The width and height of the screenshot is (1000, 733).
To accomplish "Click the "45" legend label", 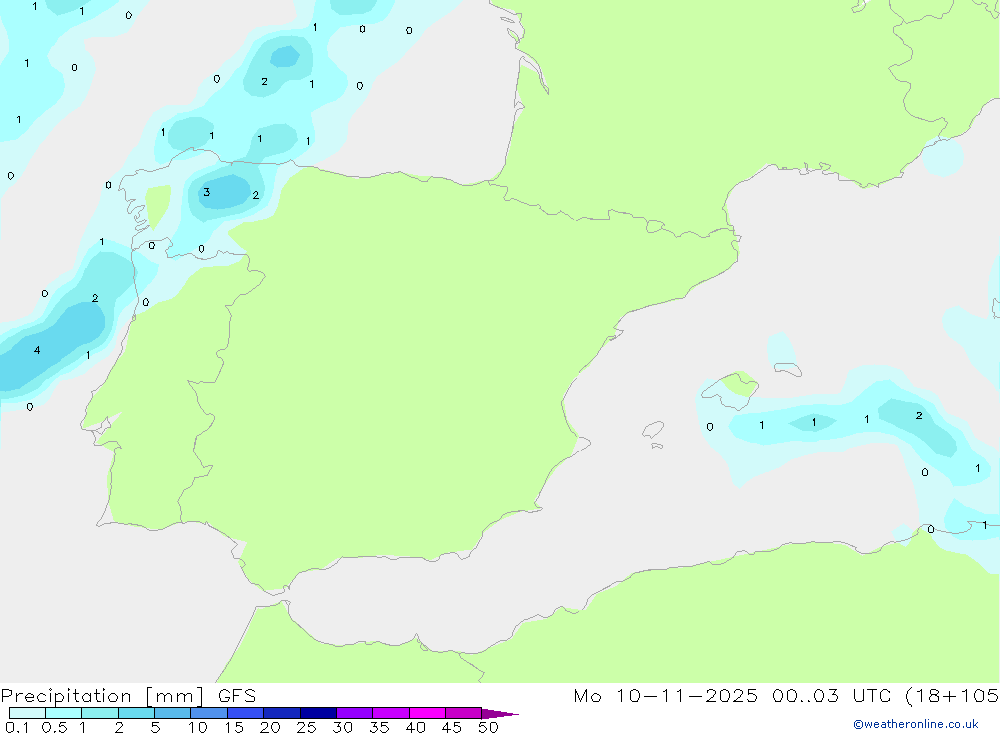I will tap(452, 727).
